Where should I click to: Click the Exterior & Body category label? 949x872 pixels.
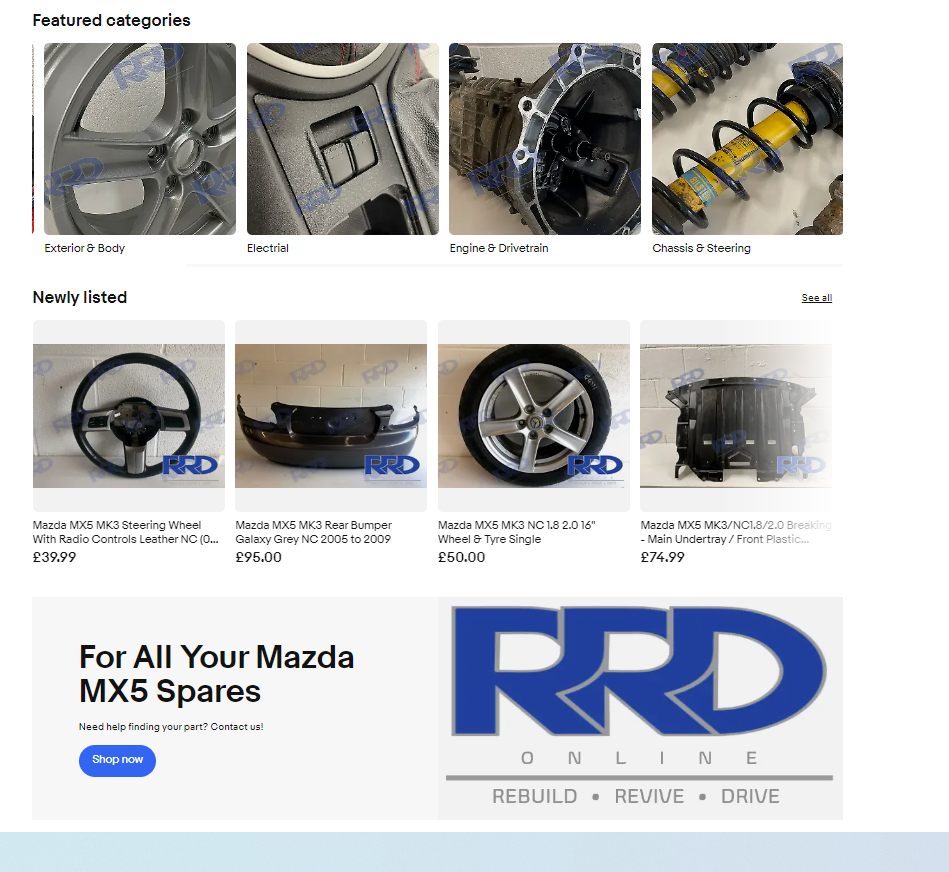85,248
